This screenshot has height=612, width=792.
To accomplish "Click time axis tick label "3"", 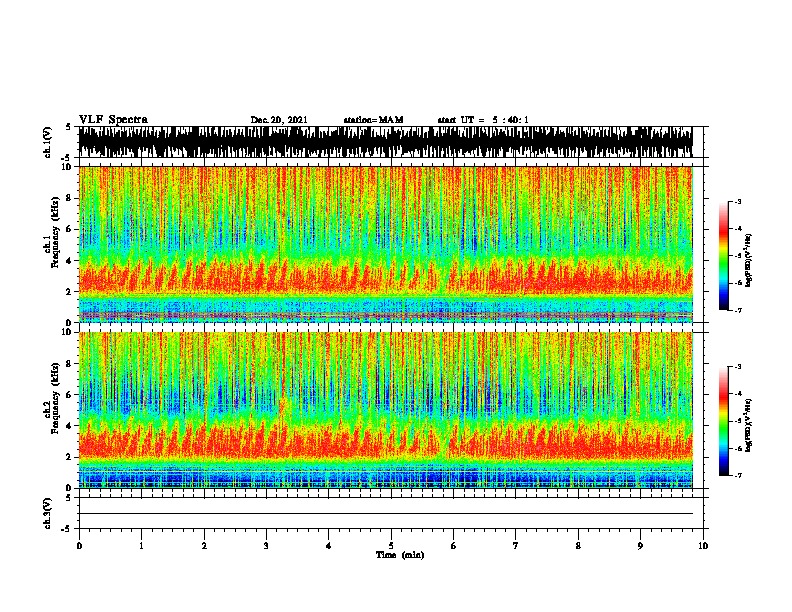I will click(266, 546).
